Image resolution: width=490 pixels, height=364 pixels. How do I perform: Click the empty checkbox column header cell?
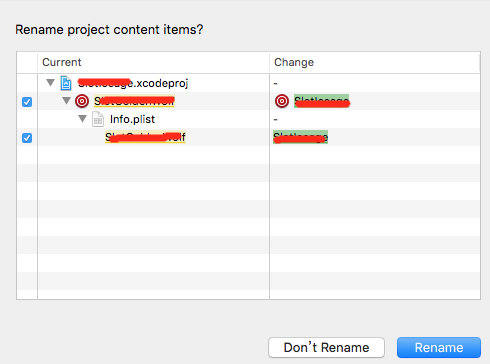[x=27, y=62]
